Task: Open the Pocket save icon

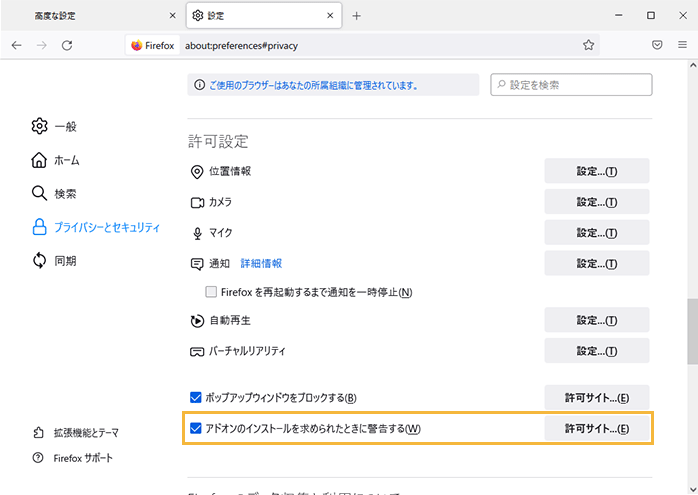Action: [657, 45]
